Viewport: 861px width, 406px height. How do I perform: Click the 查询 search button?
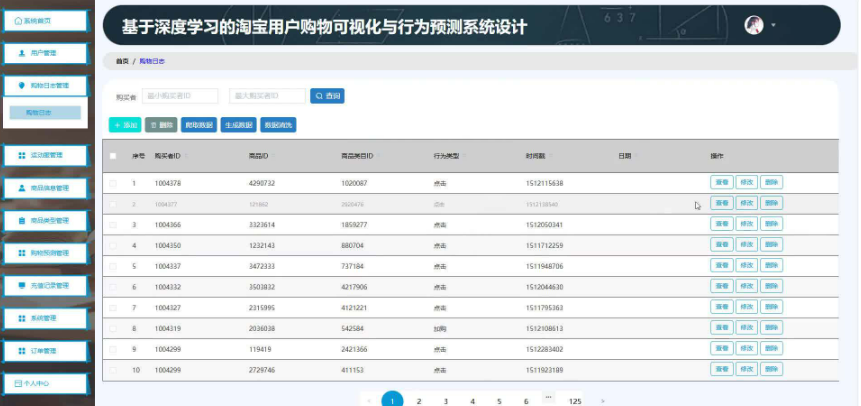(327, 96)
